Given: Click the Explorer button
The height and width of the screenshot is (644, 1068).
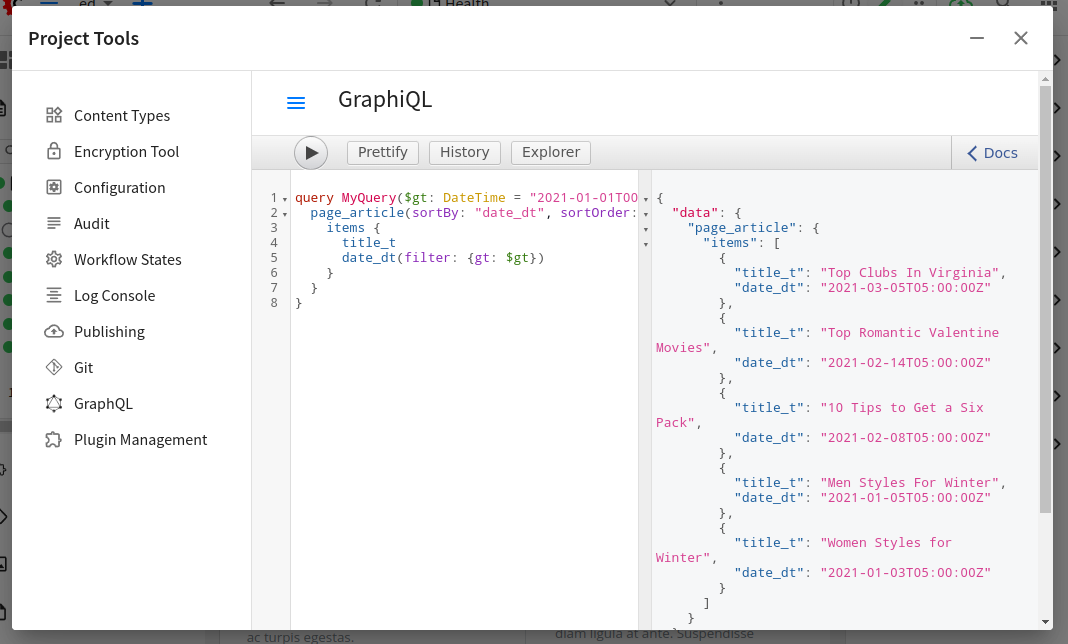Looking at the screenshot, I should 551,152.
